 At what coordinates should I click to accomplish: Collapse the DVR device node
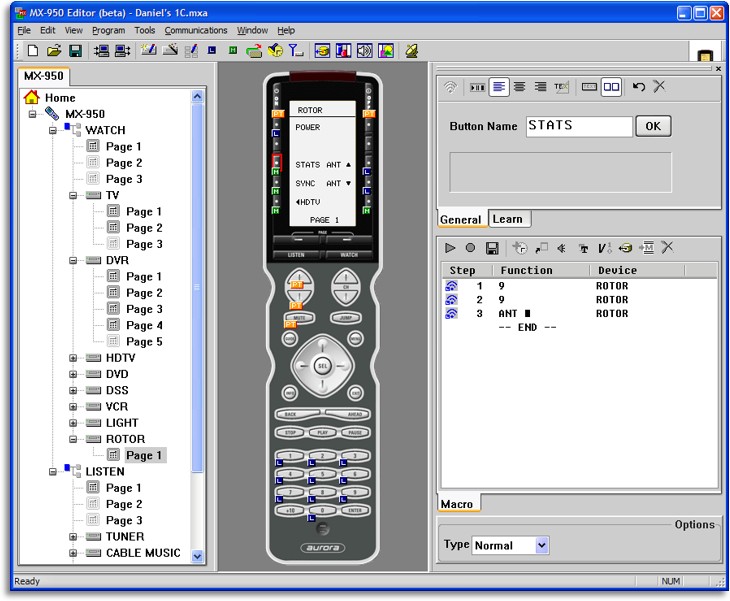[73, 261]
